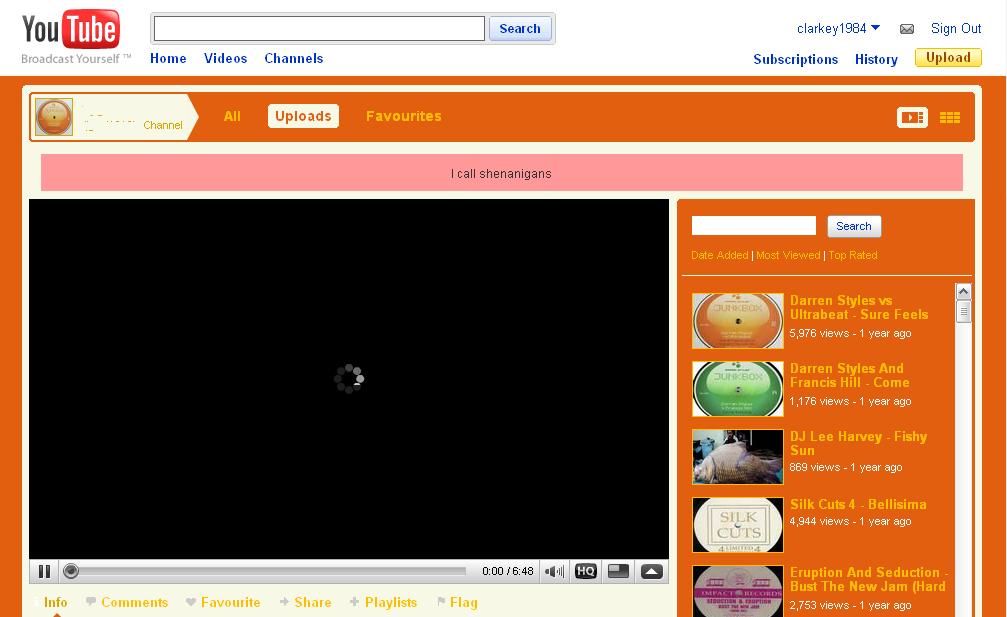Viewport: 1007px width, 617px height.
Task: Expand the player pop-up arrow menu
Action: (x=652, y=571)
